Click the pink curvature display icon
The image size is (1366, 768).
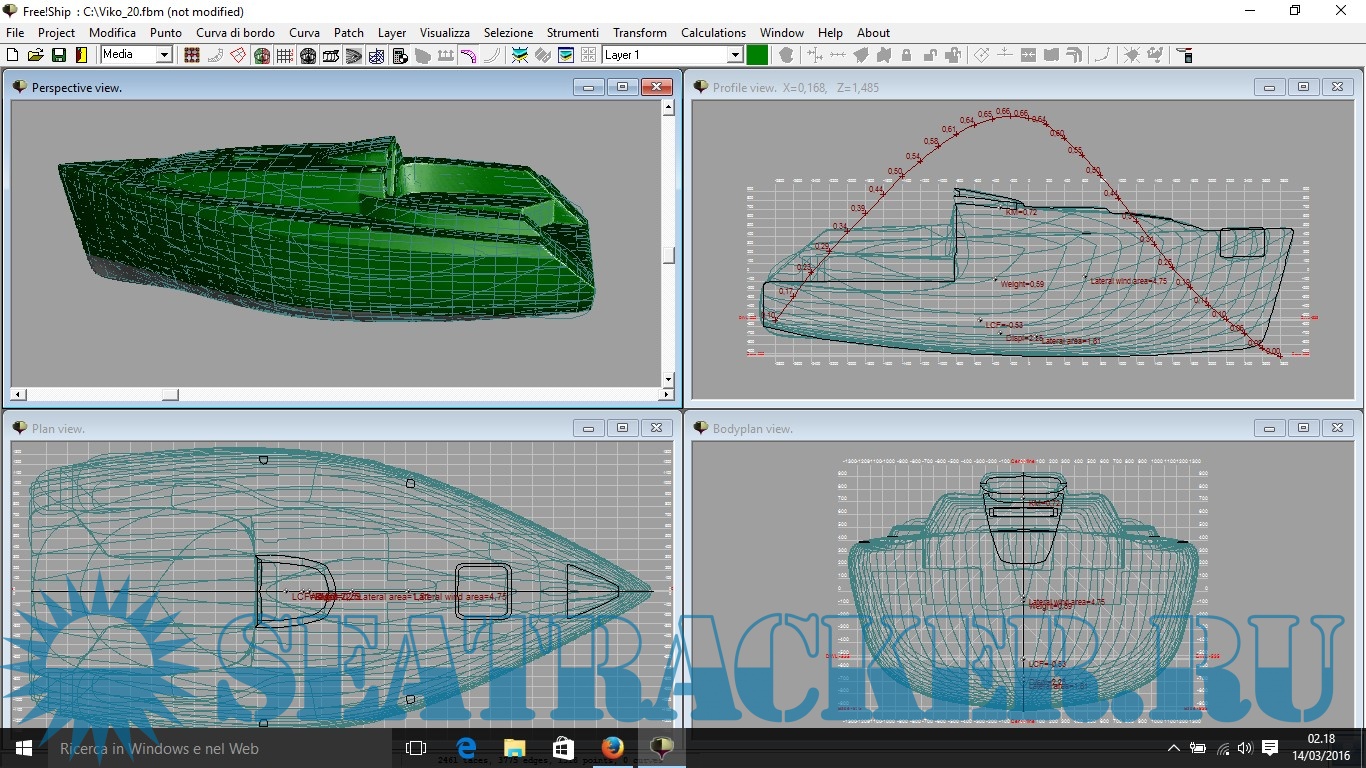(468, 55)
